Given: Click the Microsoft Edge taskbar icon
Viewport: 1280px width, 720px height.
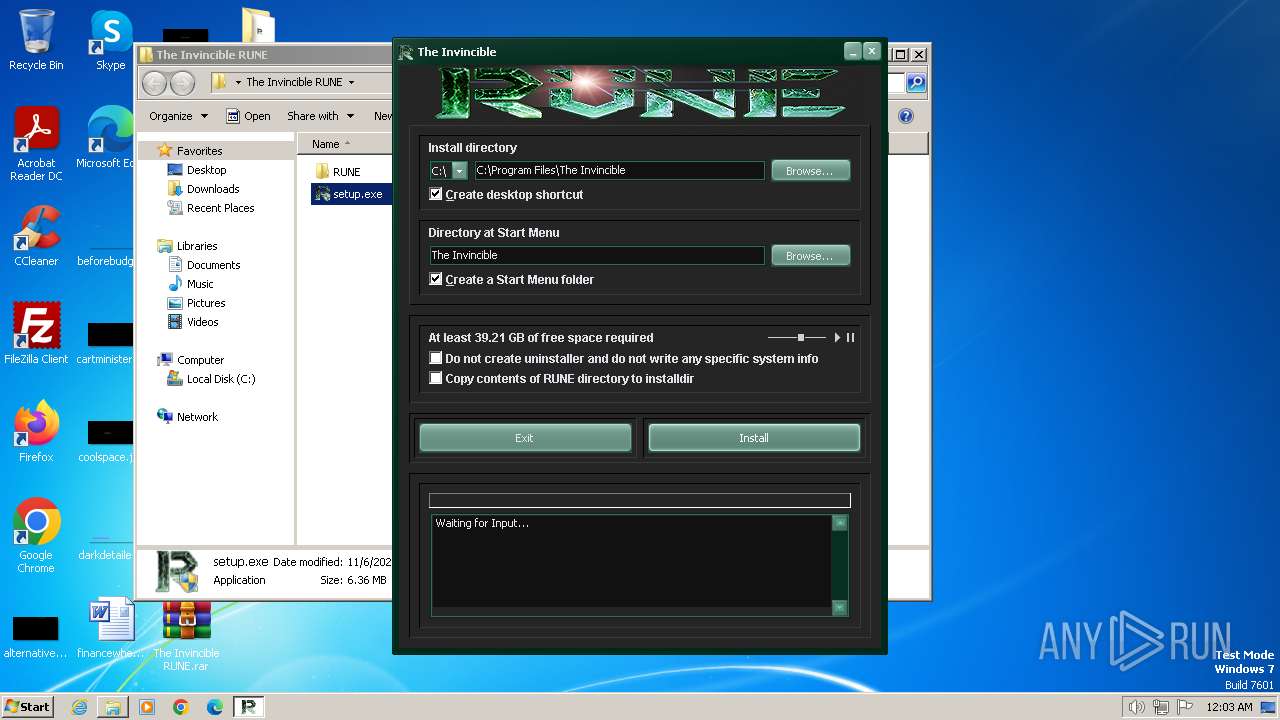Looking at the screenshot, I should pyautogui.click(x=215, y=707).
